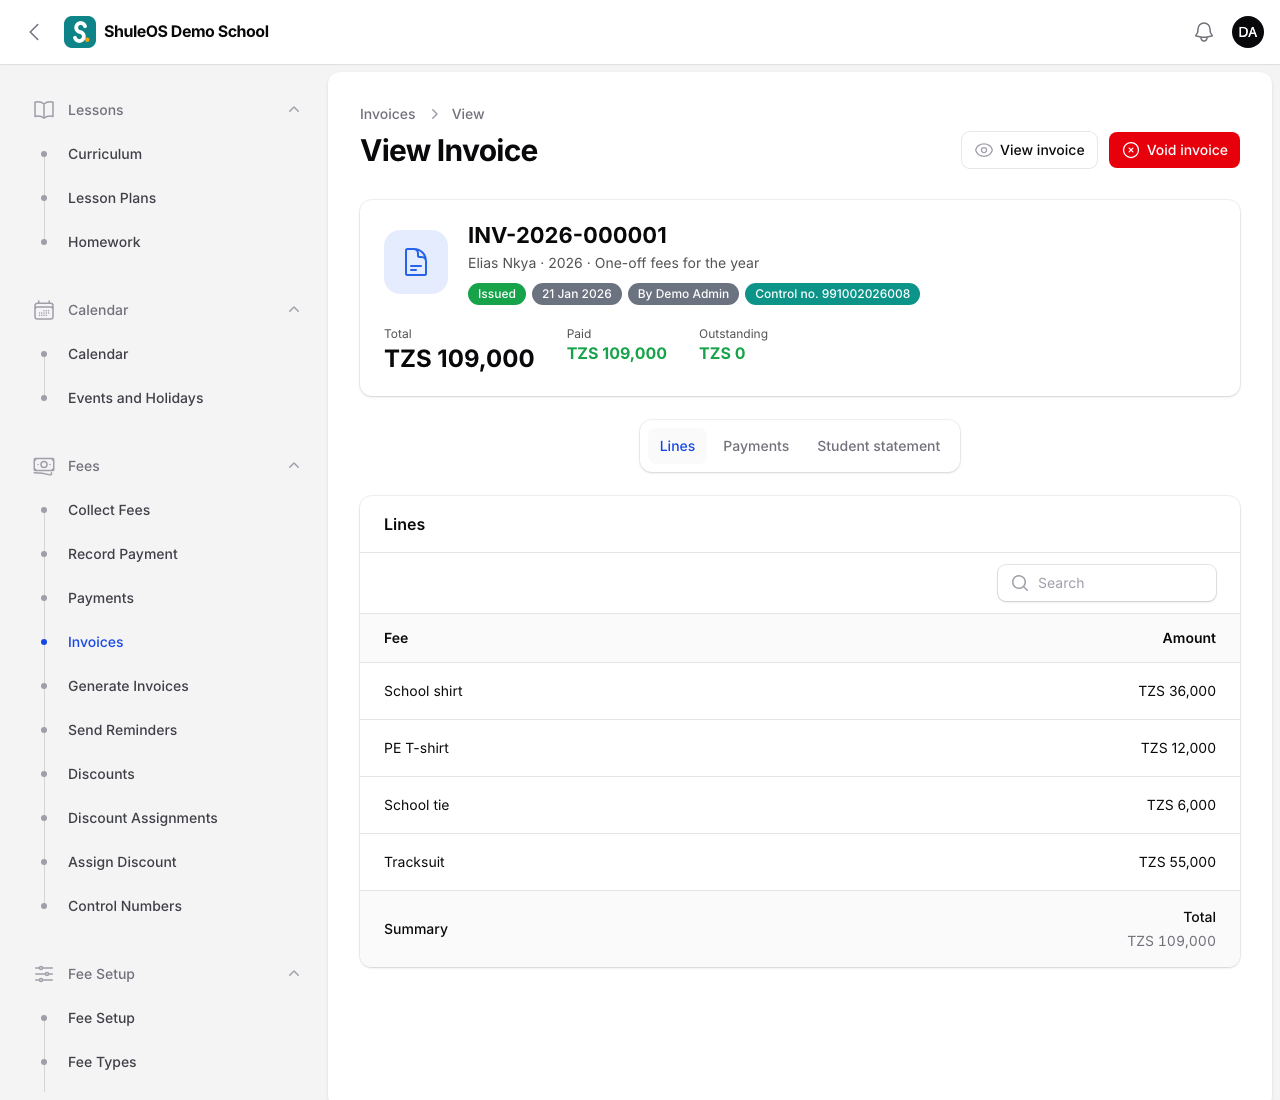Switch to the Payments tab

point(756,446)
